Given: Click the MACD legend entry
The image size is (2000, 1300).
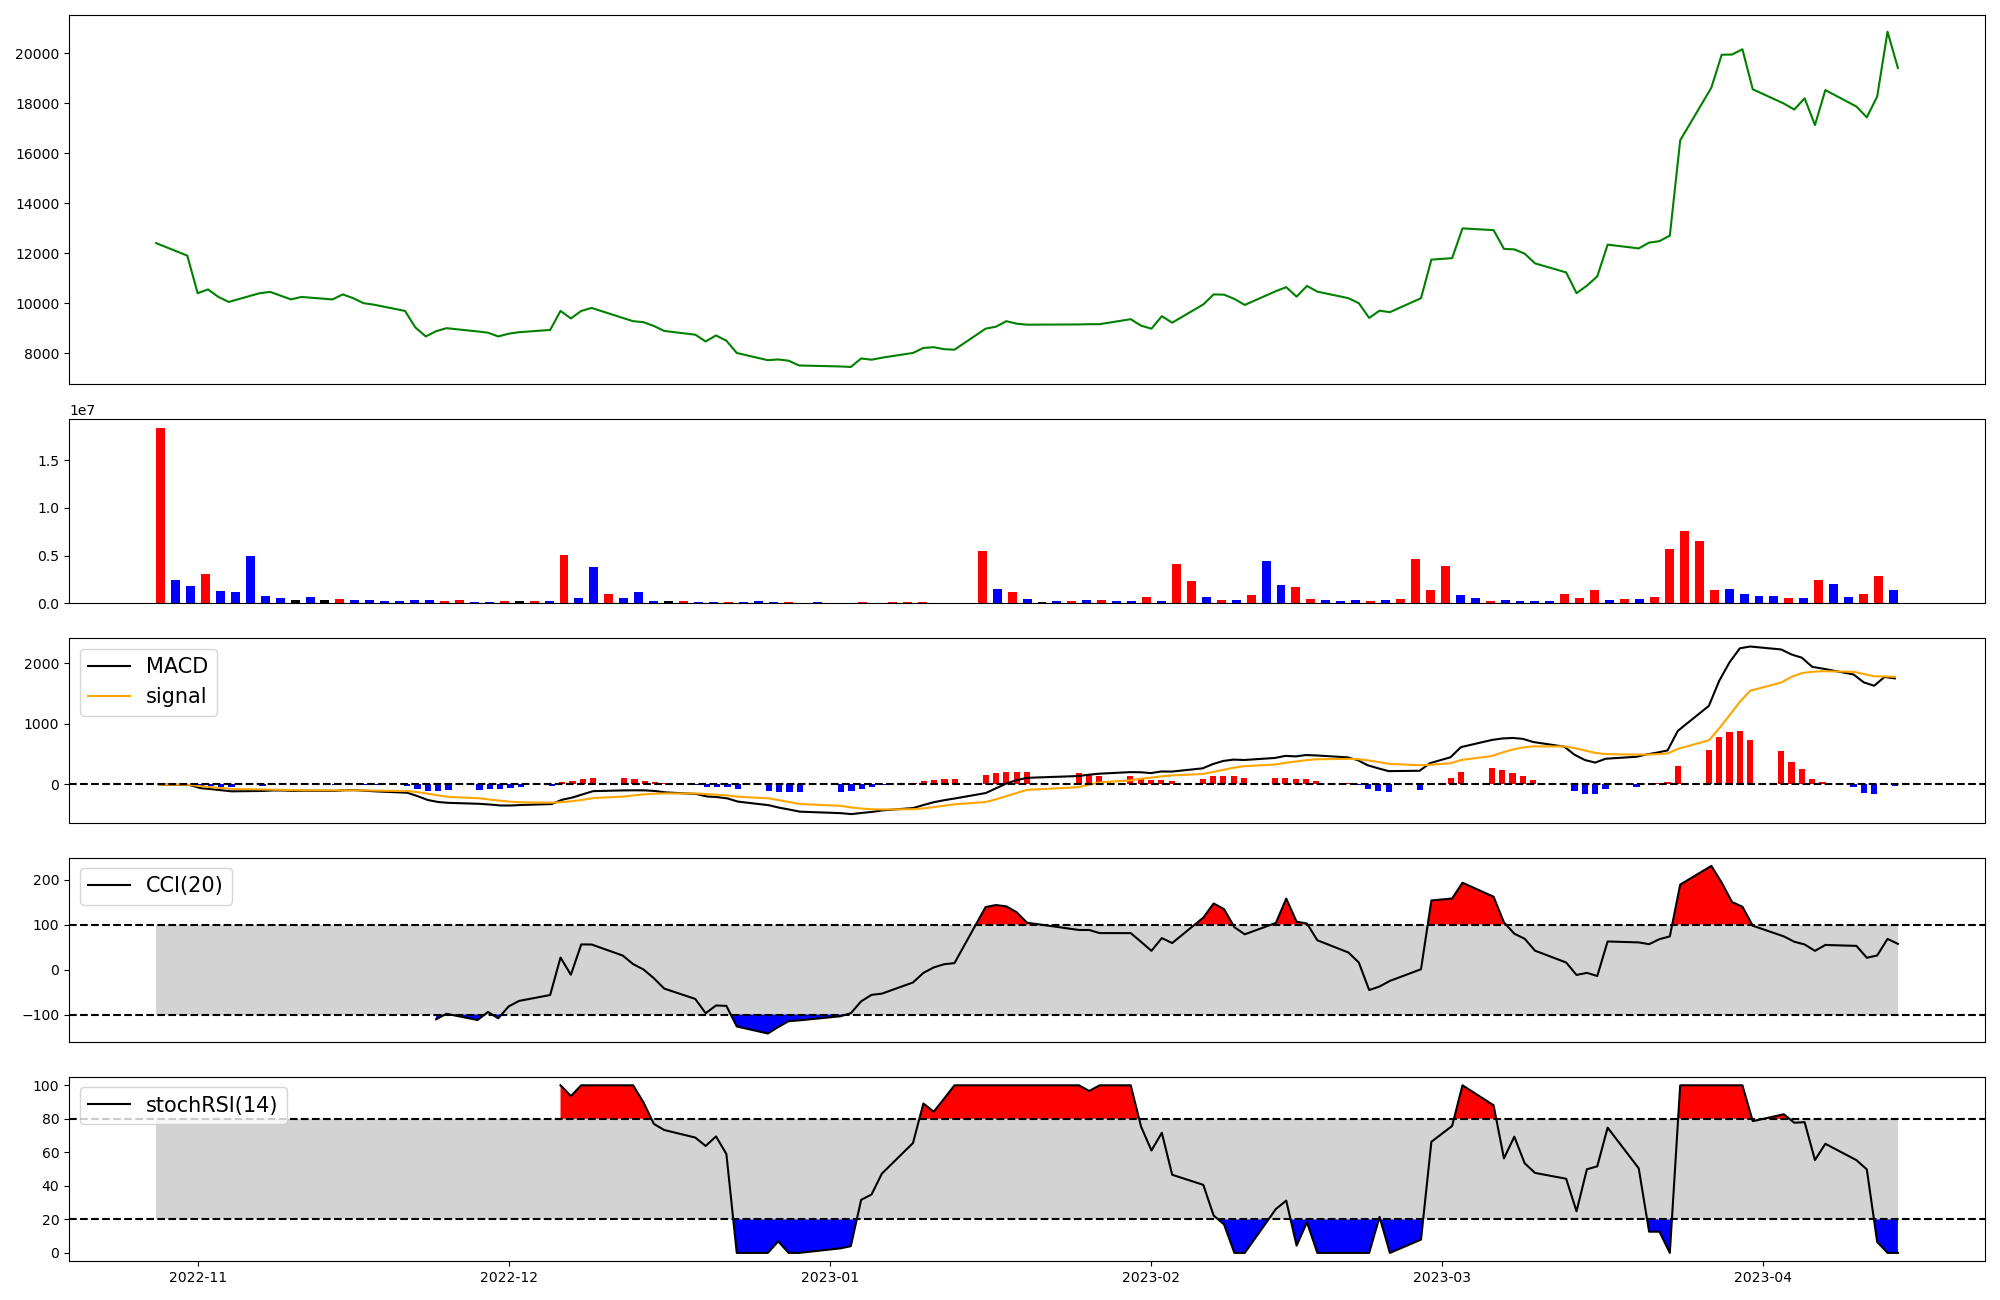Looking at the screenshot, I should coord(176,666).
